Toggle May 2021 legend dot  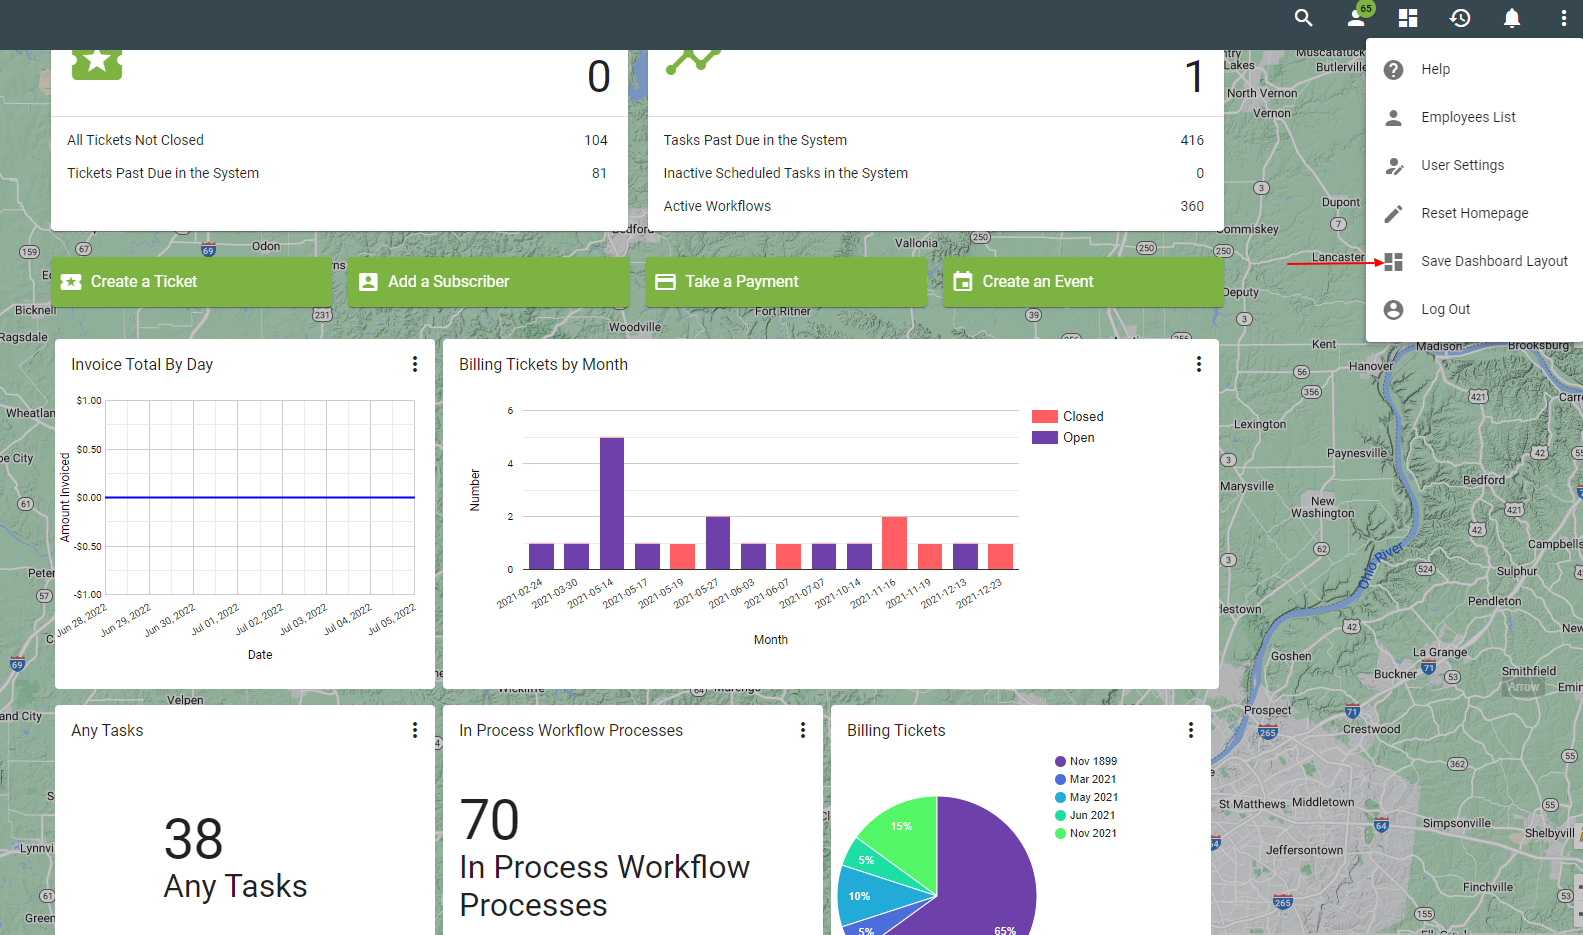[x=1060, y=797]
